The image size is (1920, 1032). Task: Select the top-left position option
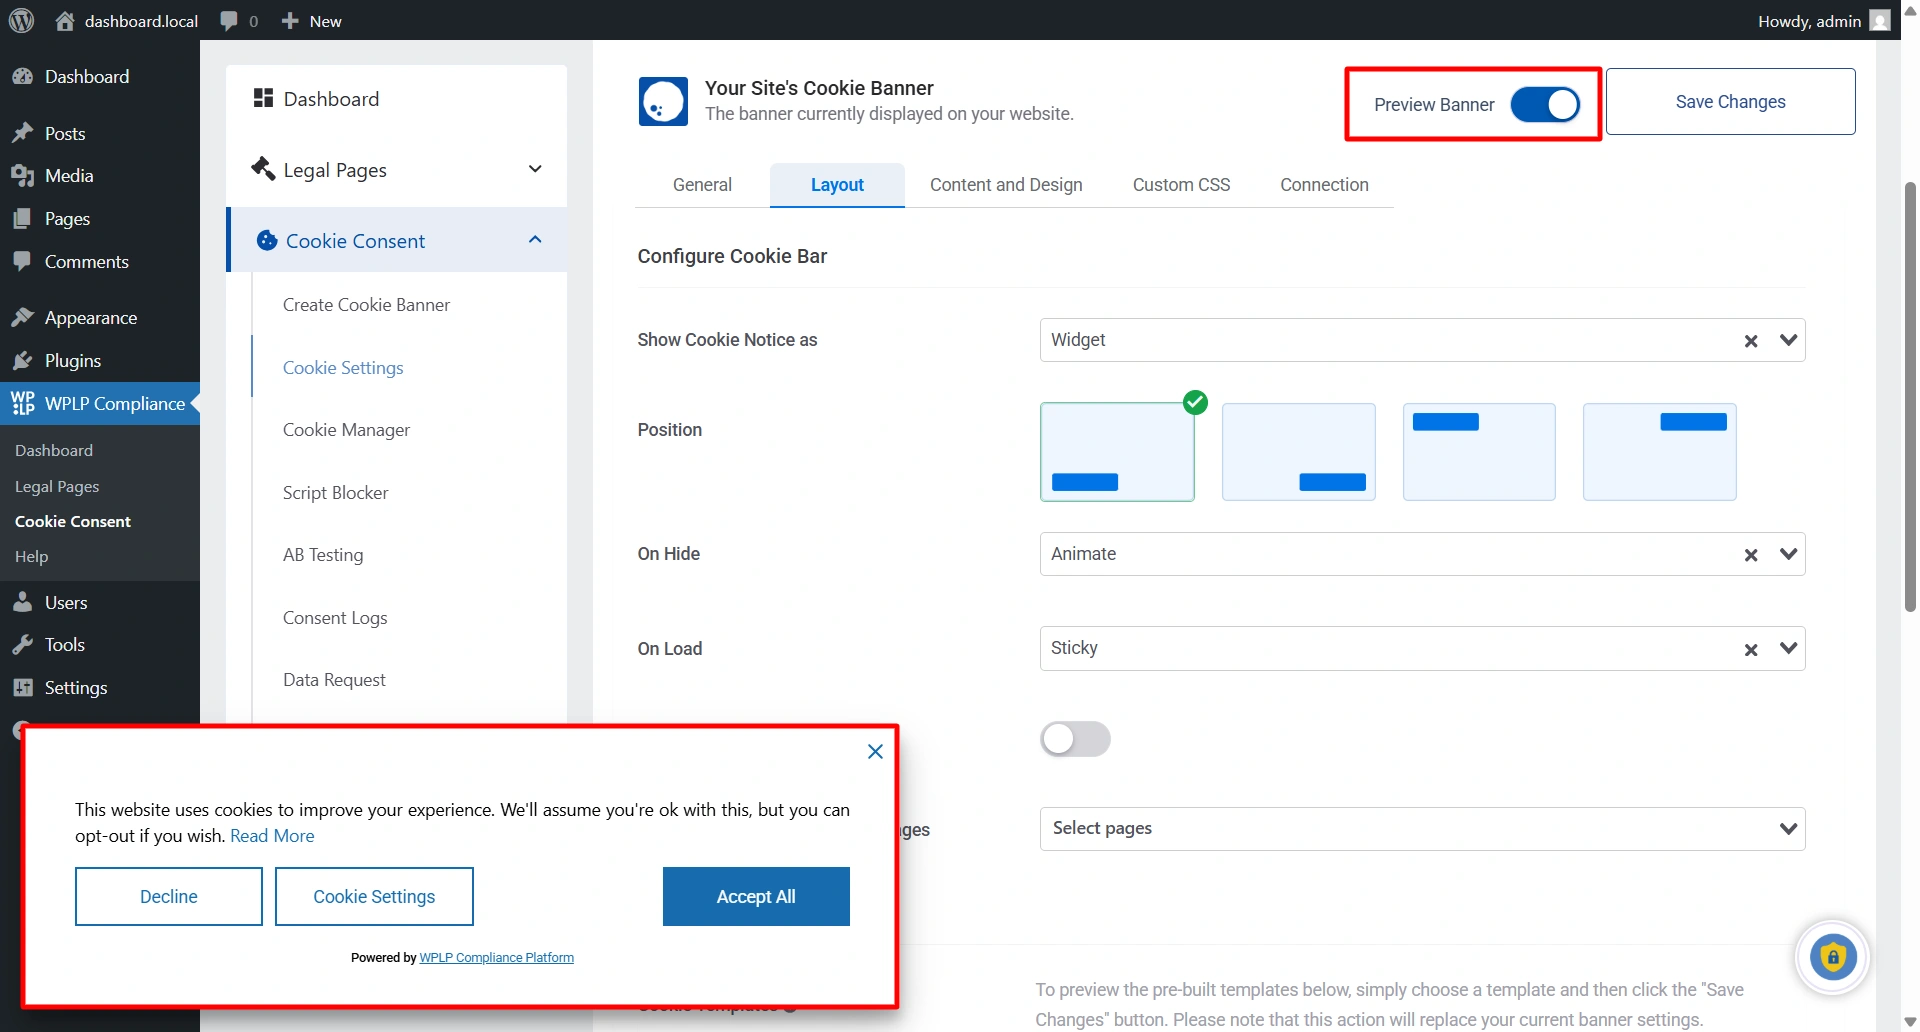1479,452
